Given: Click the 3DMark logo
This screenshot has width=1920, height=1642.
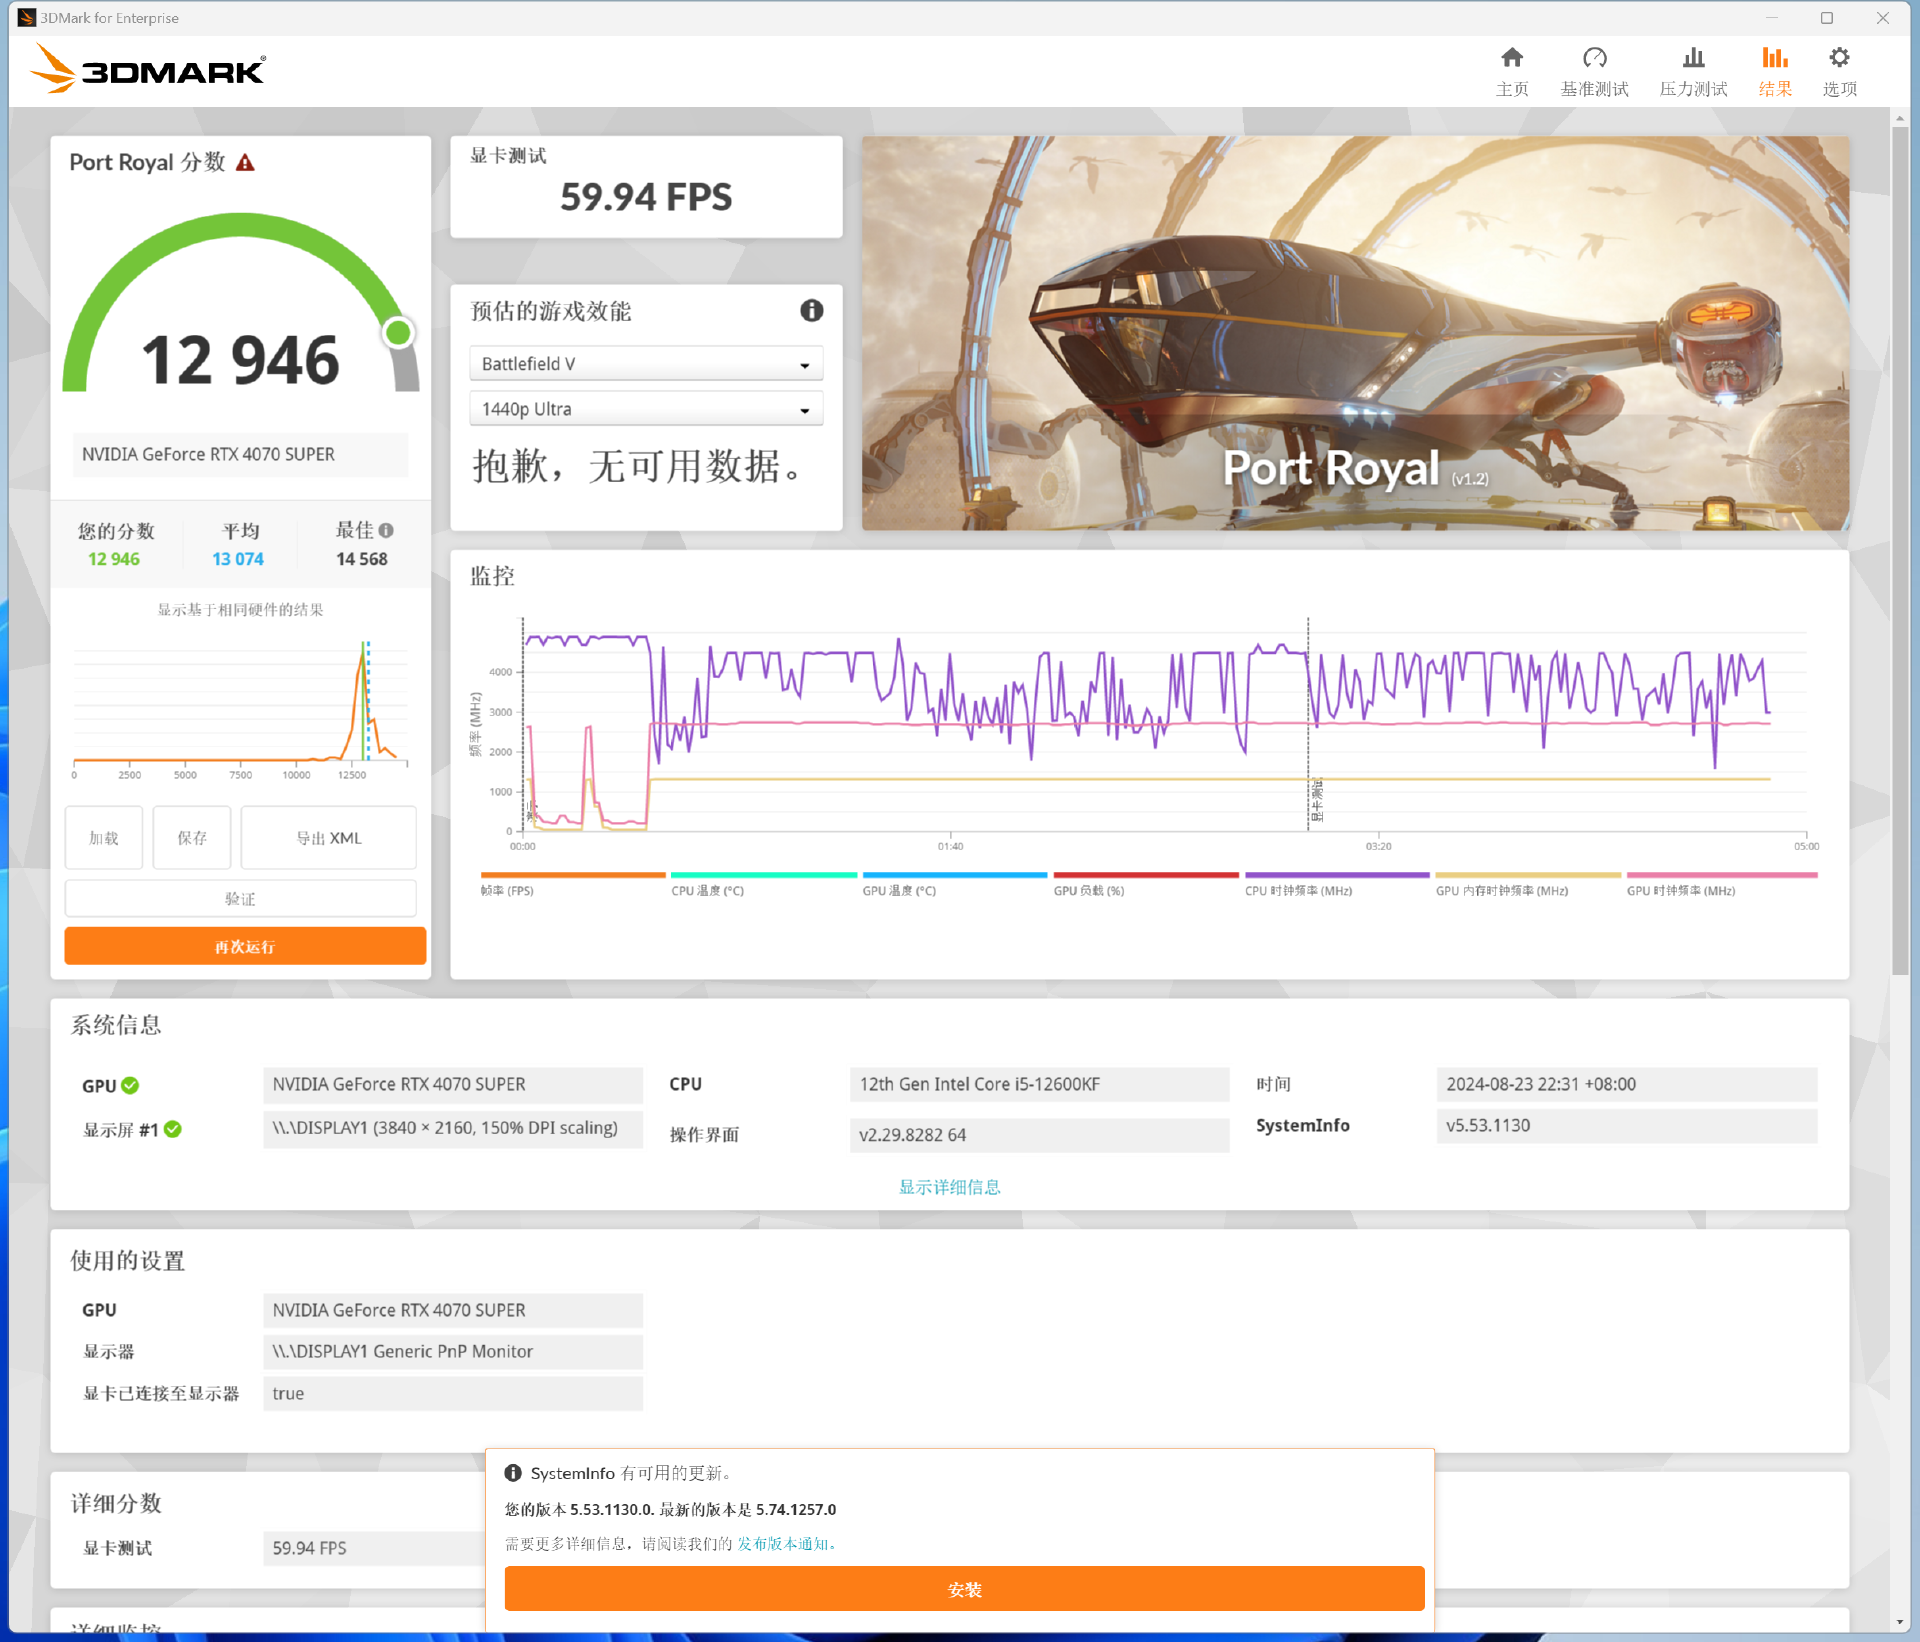Looking at the screenshot, I should 148,70.
